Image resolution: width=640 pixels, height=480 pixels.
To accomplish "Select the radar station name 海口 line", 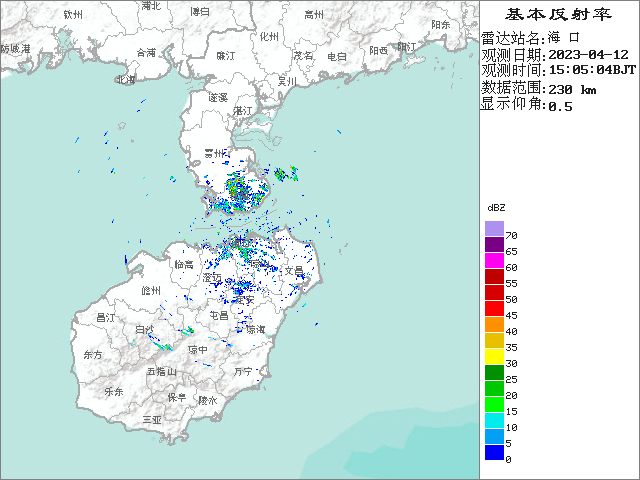I will point(530,38).
